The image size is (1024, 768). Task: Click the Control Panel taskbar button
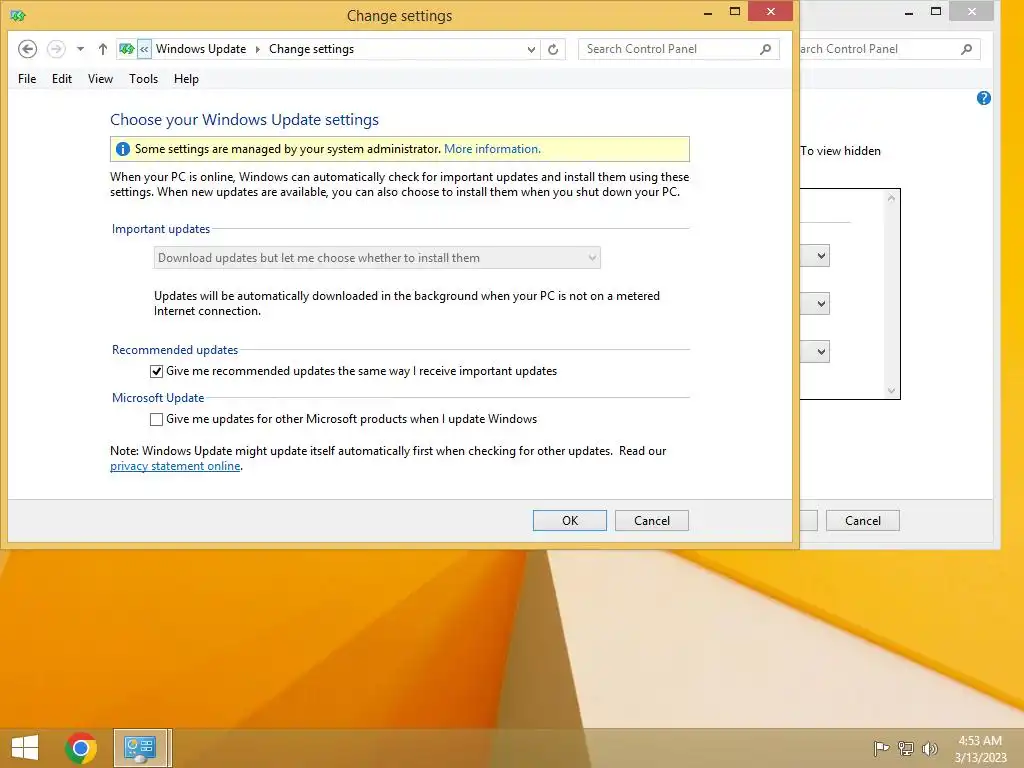point(142,748)
